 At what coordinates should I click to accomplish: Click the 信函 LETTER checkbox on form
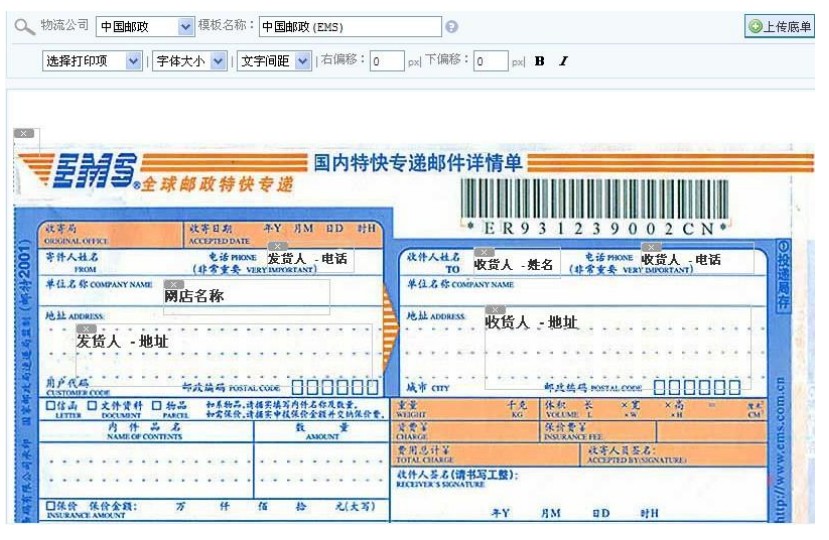(x=51, y=406)
